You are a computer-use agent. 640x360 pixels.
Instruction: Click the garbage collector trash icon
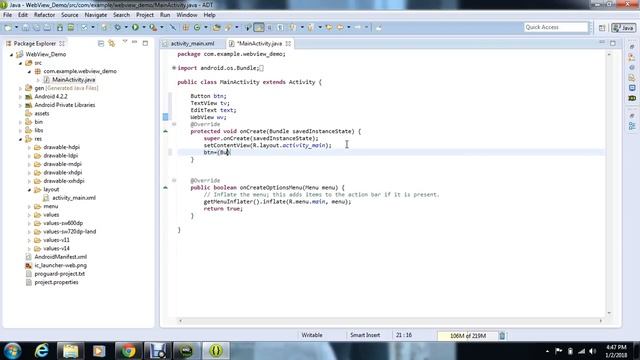[x=502, y=336]
